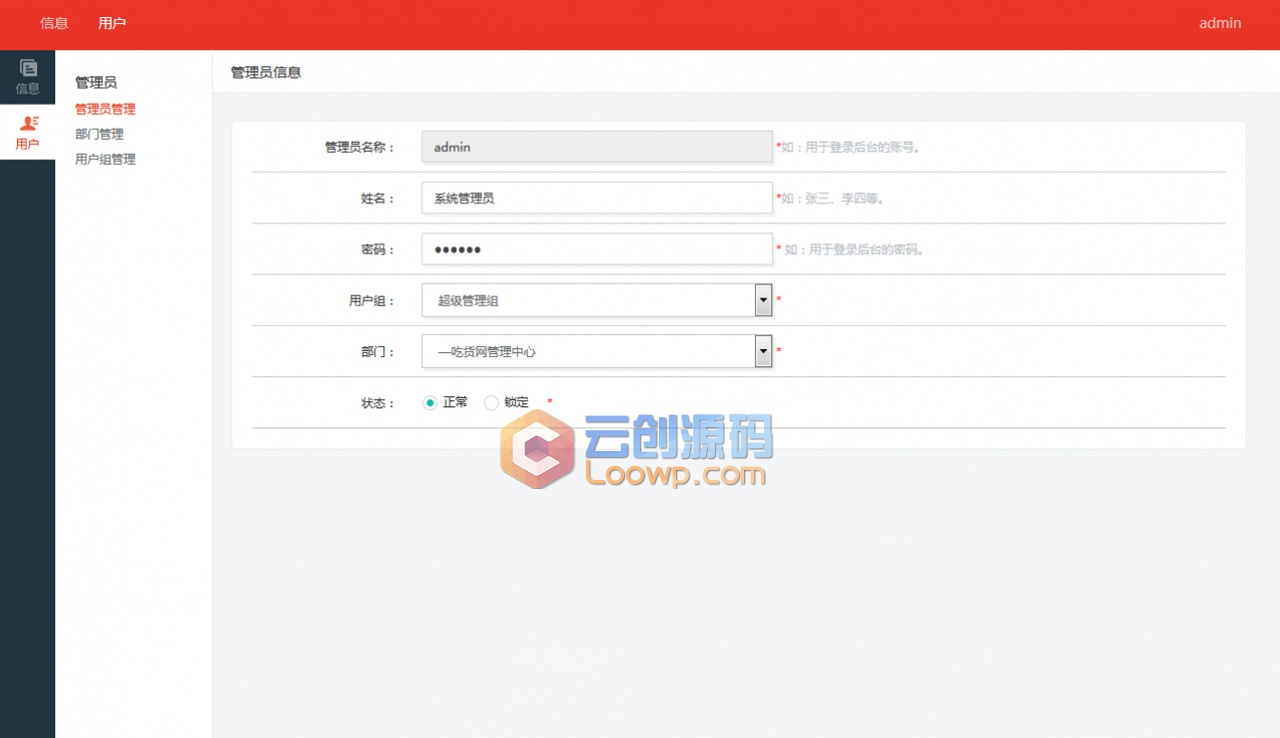Click the 管理员信息 page title
The width and height of the screenshot is (1280, 738).
(266, 72)
